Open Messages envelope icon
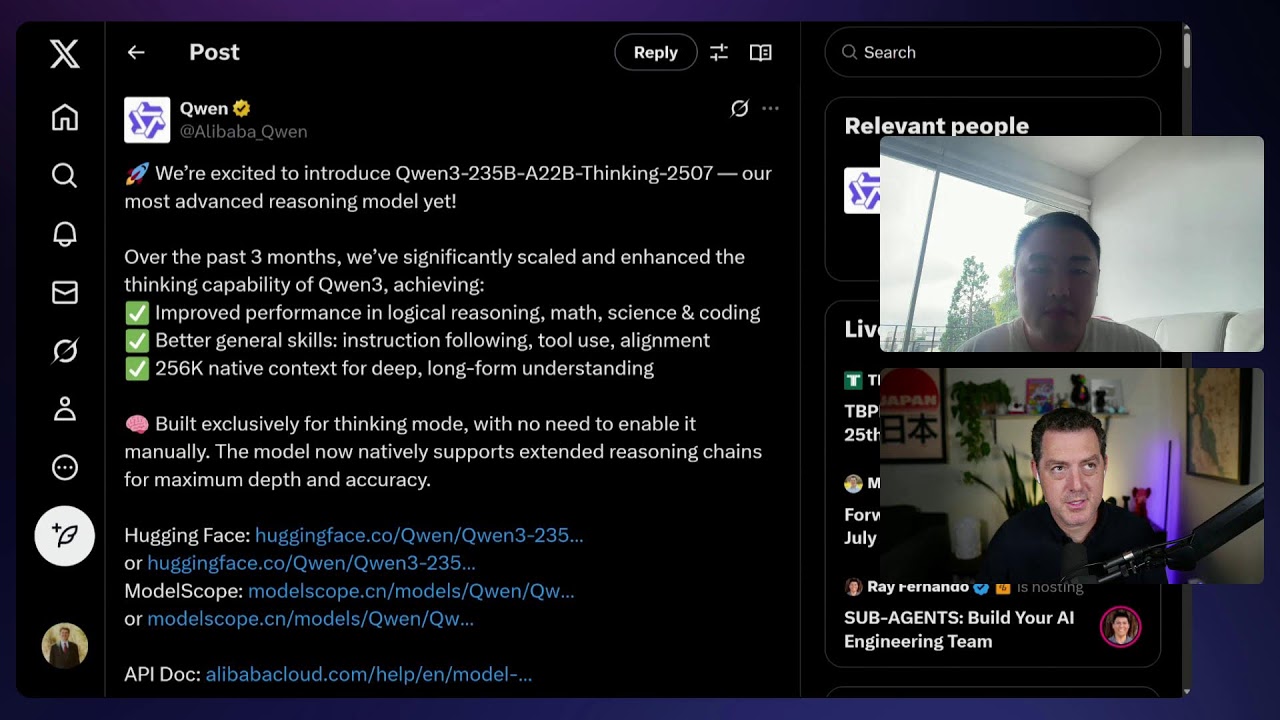This screenshot has width=1280, height=720. [65, 292]
